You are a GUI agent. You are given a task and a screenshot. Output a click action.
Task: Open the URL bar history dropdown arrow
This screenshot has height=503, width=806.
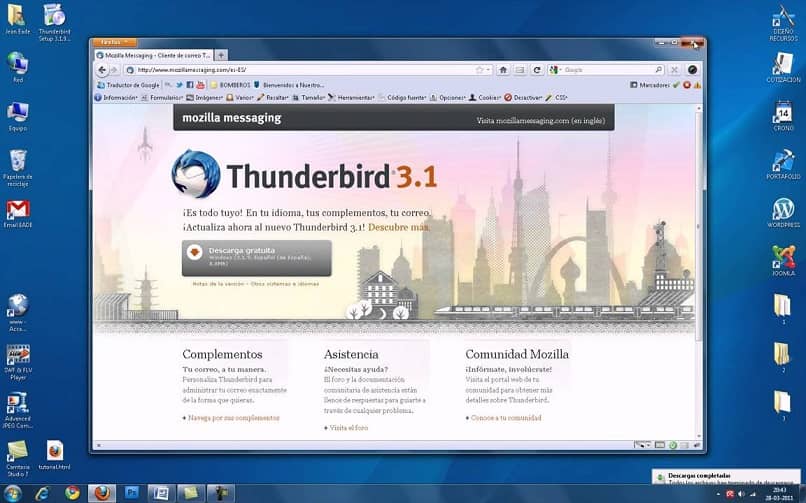488,70
